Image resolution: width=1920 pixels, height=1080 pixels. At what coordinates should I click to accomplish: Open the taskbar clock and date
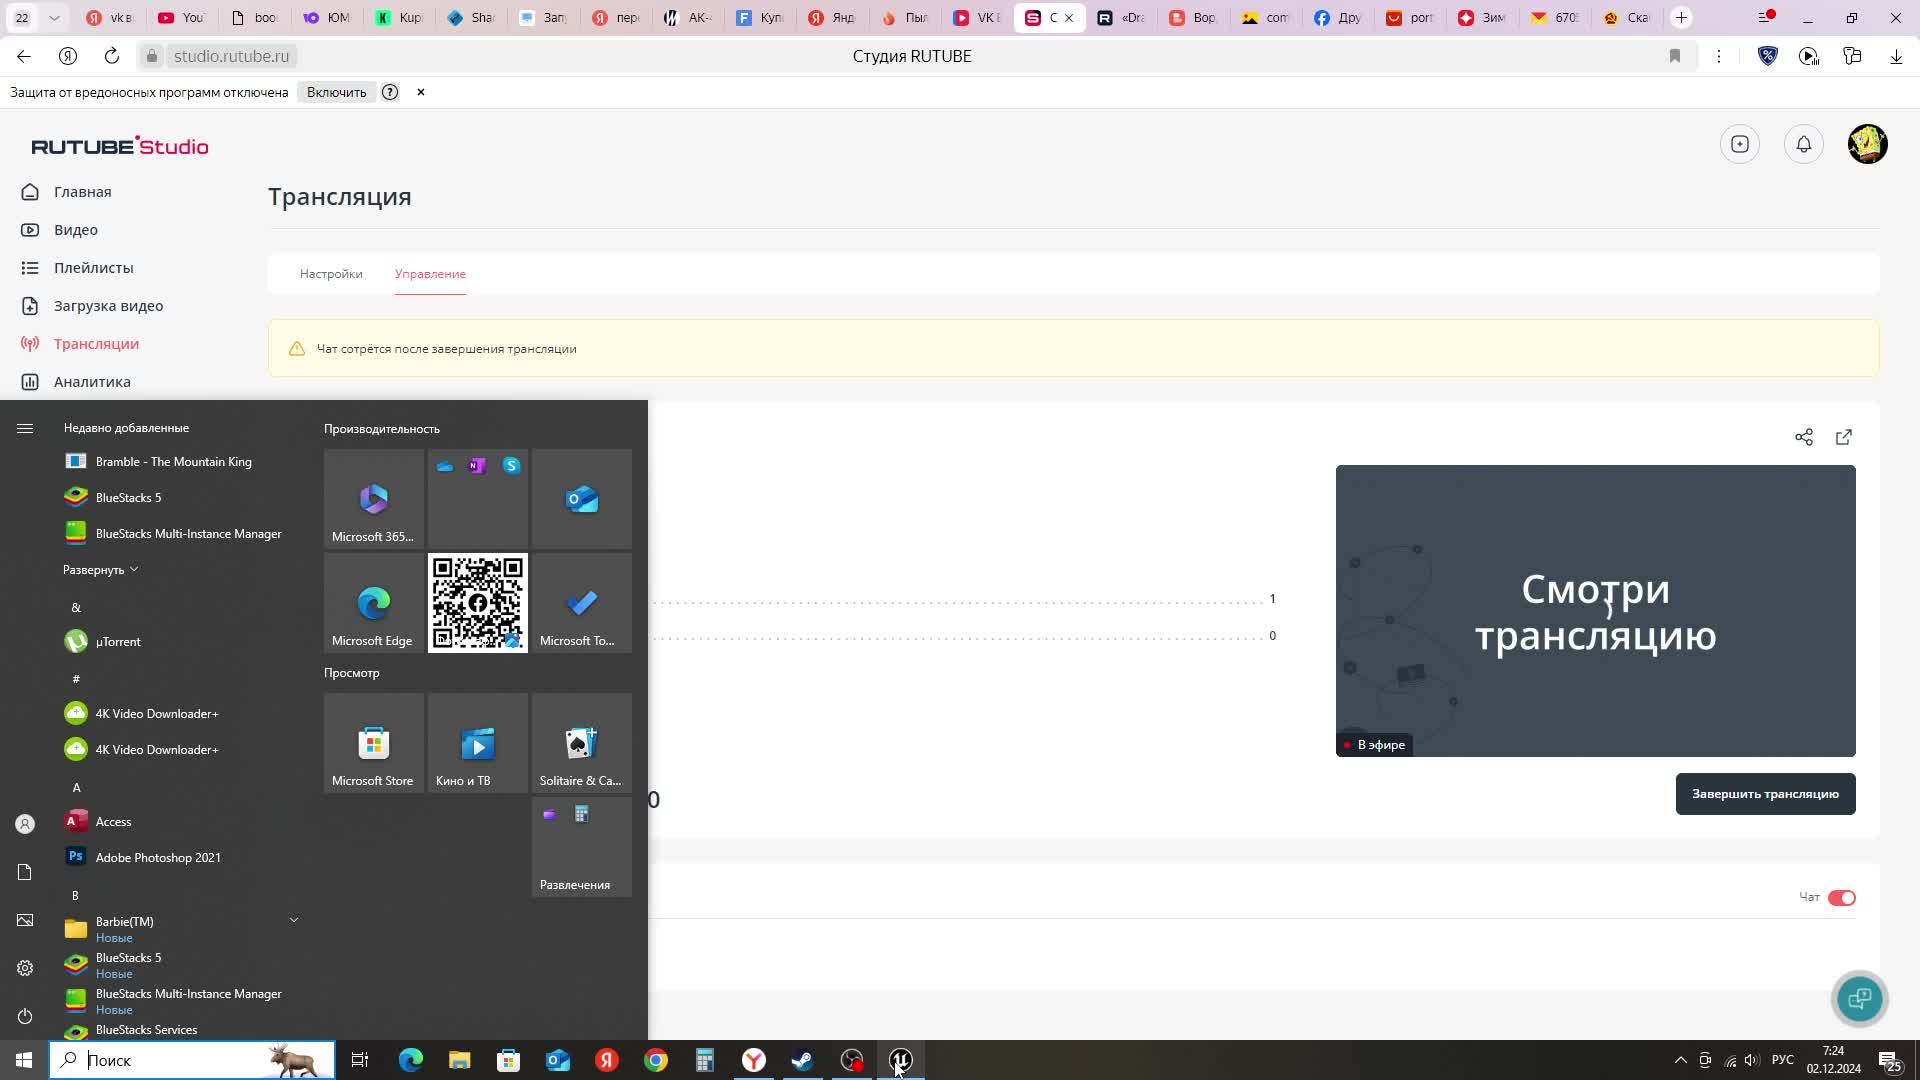[x=1833, y=1060]
